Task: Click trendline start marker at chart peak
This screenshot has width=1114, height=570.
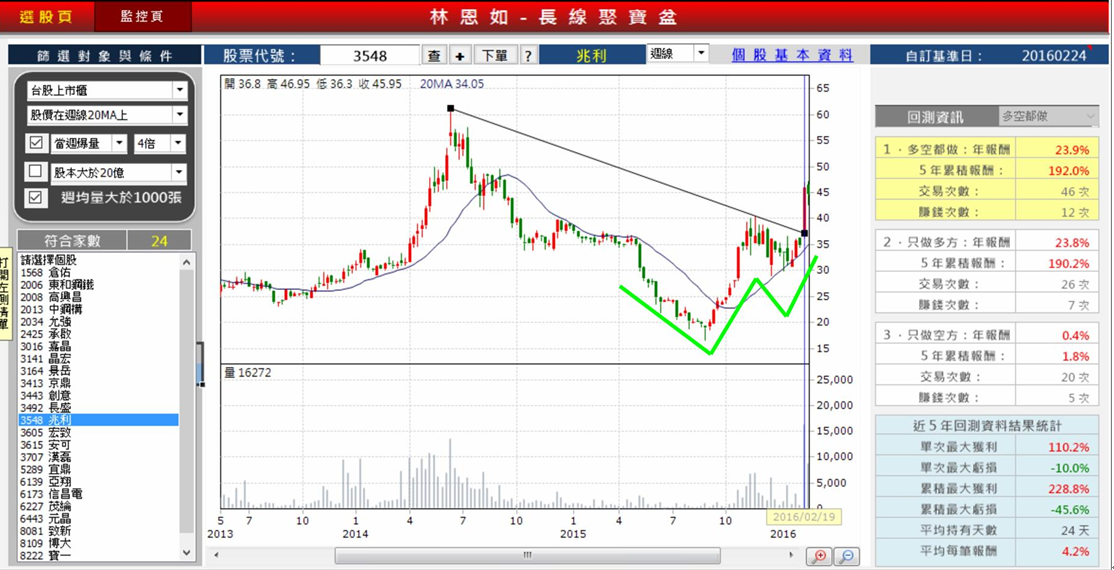Action: [x=451, y=108]
